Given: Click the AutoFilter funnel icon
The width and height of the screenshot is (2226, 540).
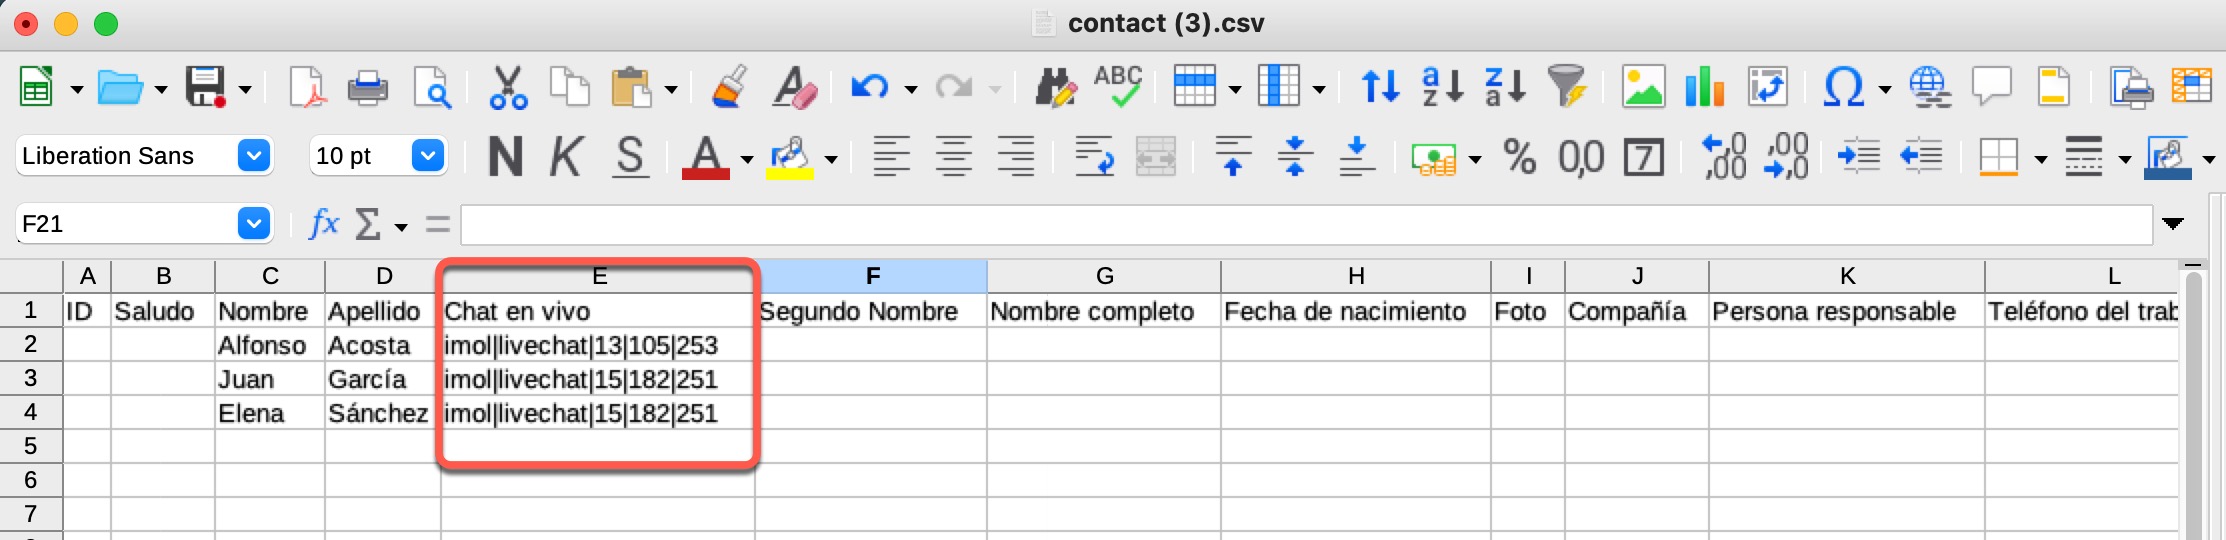Looking at the screenshot, I should pyautogui.click(x=1567, y=87).
